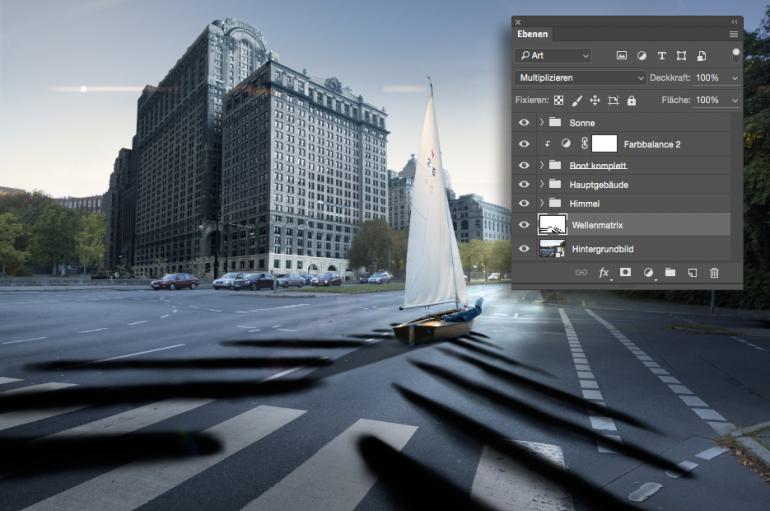The height and width of the screenshot is (511, 770).
Task: Lock artboard nesting icon
Action: click(613, 100)
